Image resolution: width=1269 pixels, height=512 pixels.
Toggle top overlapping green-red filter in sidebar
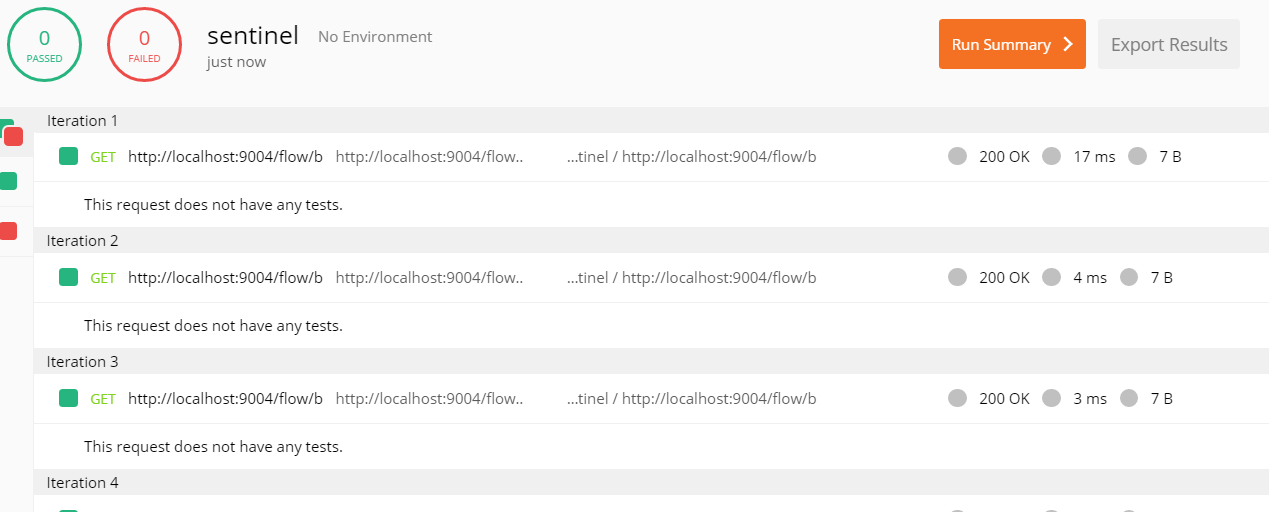point(11,133)
